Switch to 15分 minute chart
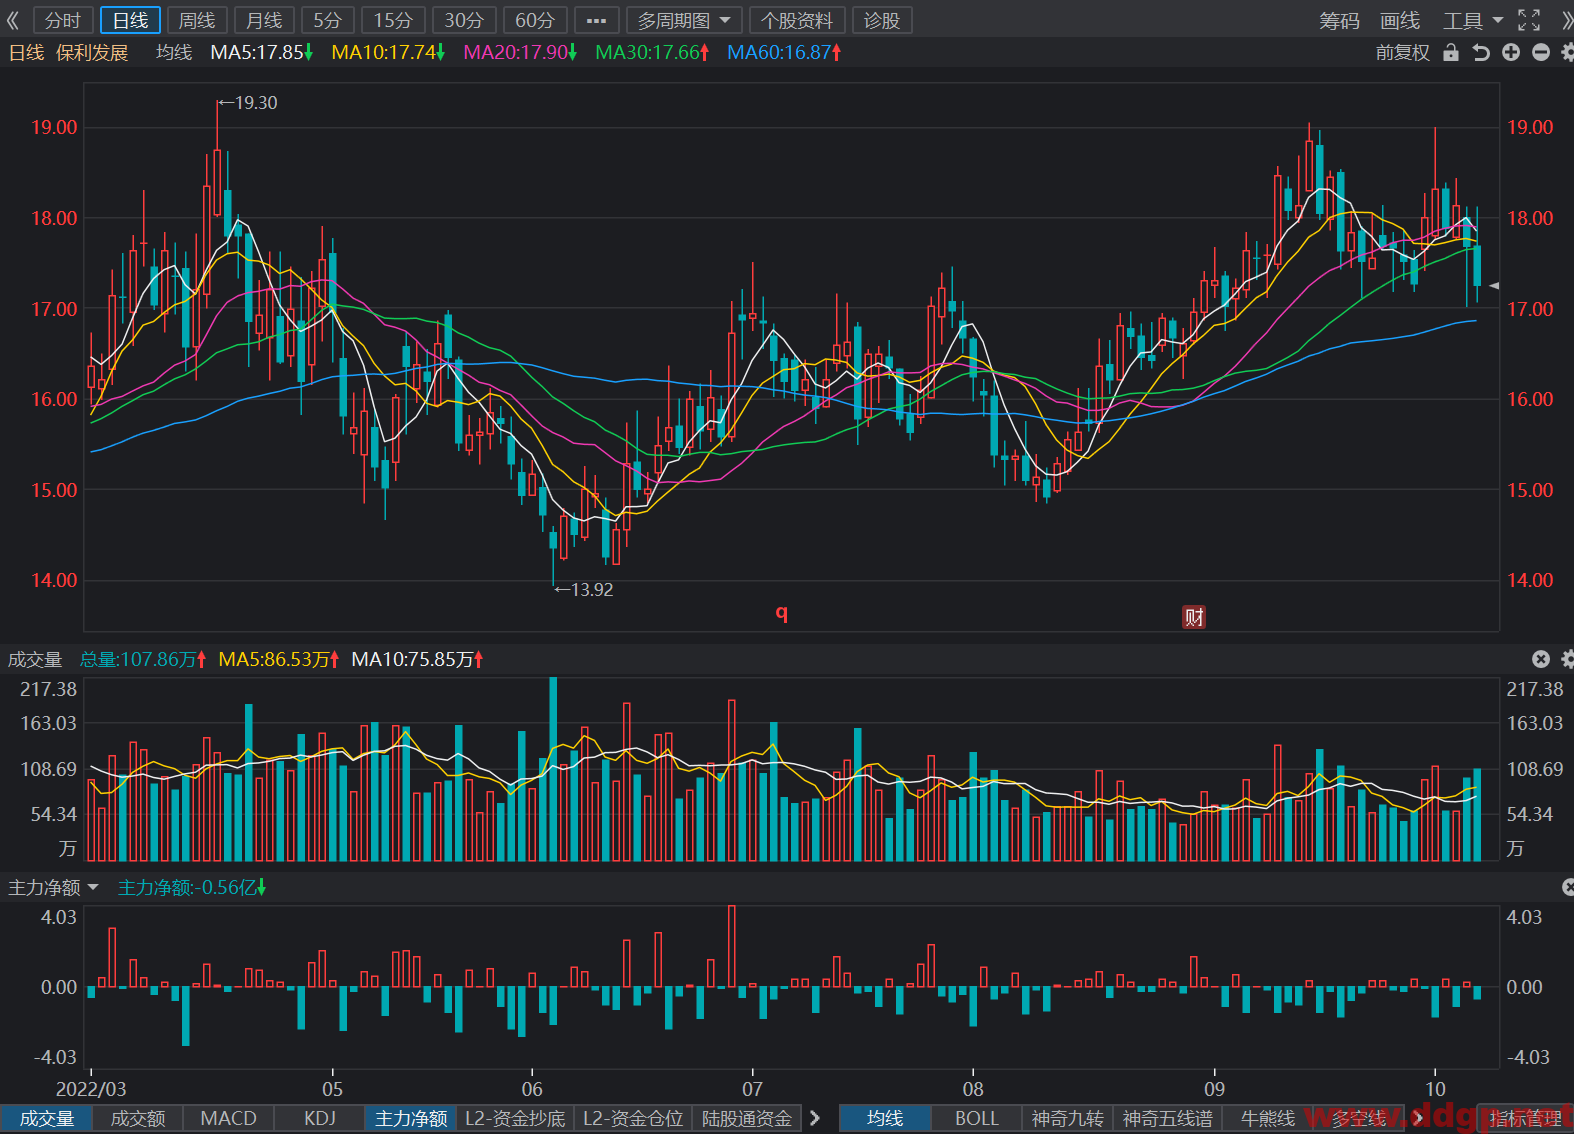The height and width of the screenshot is (1134, 1574). [x=394, y=20]
